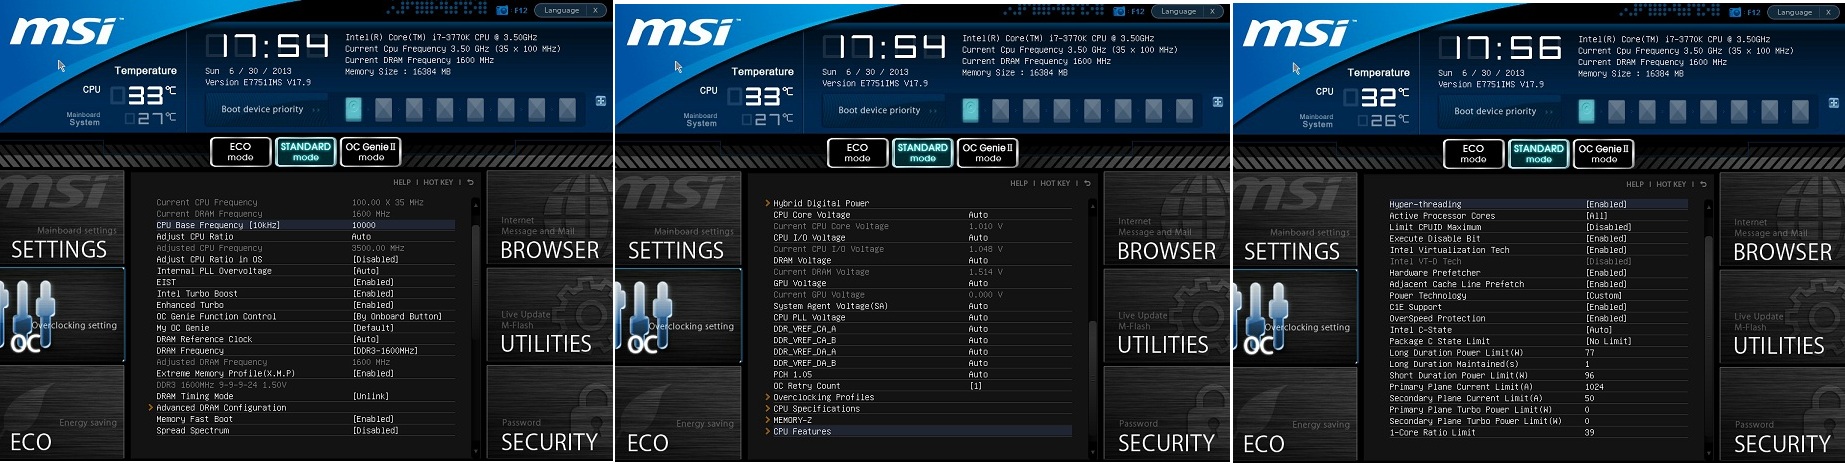Edit 1-Core Ratio Limit value 39

tap(1590, 432)
